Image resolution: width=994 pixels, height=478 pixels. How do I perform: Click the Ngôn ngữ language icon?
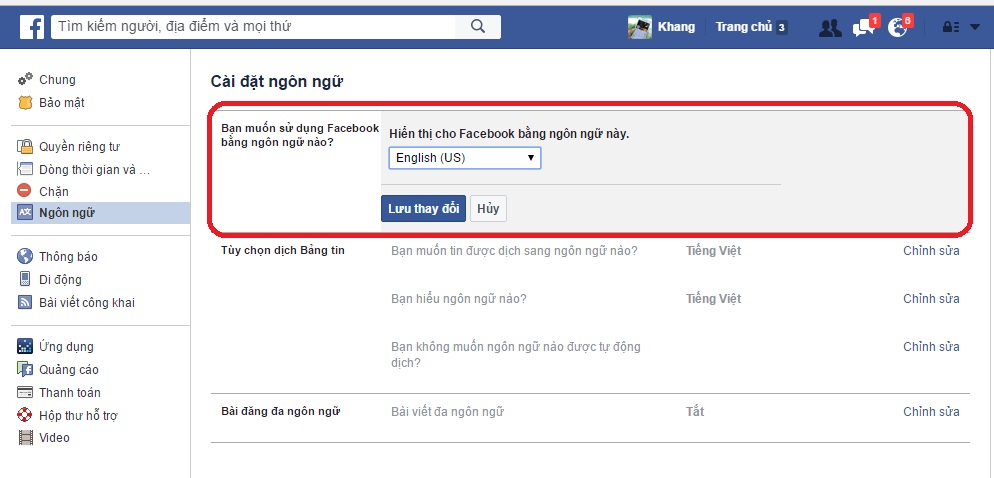(25, 212)
